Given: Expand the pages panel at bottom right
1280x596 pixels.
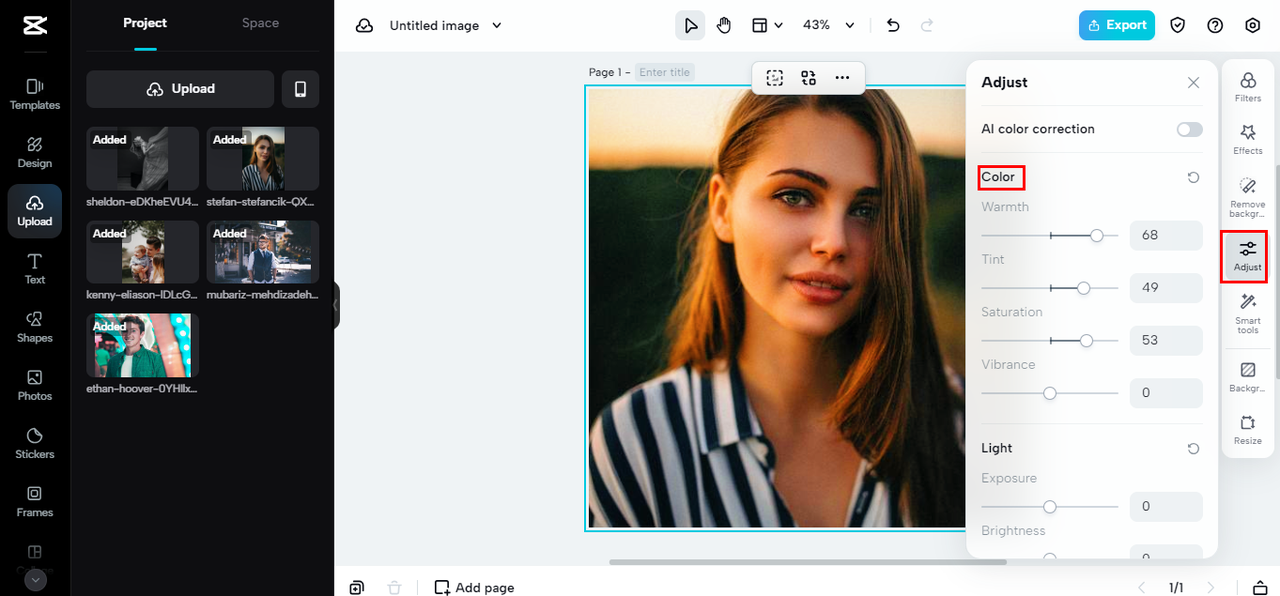Looking at the screenshot, I should (1261, 588).
